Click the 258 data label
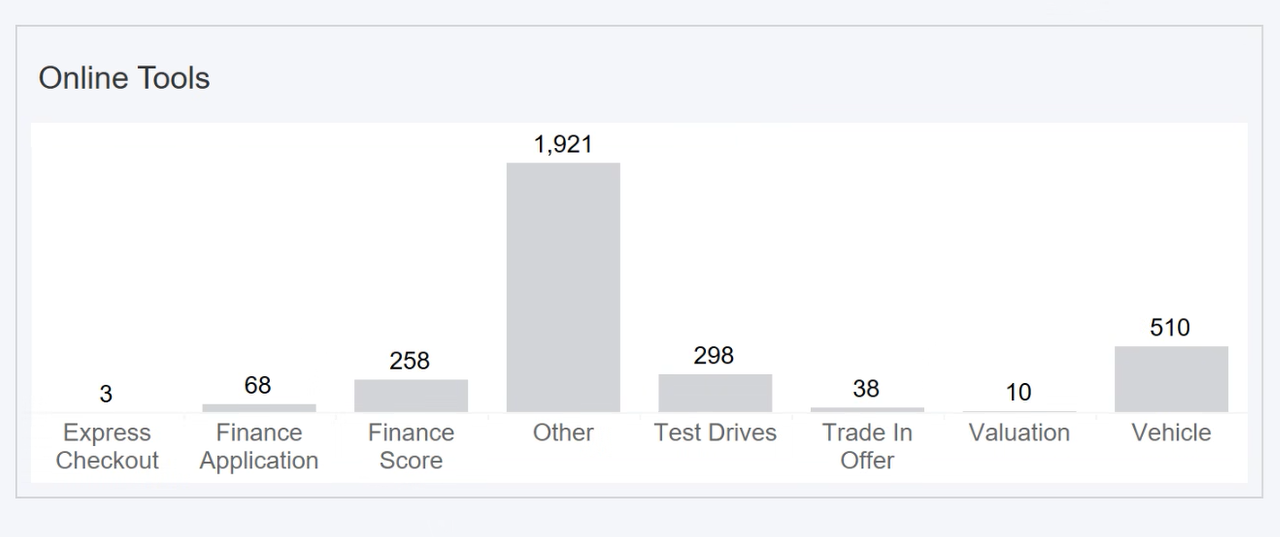The width and height of the screenshot is (1280, 537). [410, 361]
